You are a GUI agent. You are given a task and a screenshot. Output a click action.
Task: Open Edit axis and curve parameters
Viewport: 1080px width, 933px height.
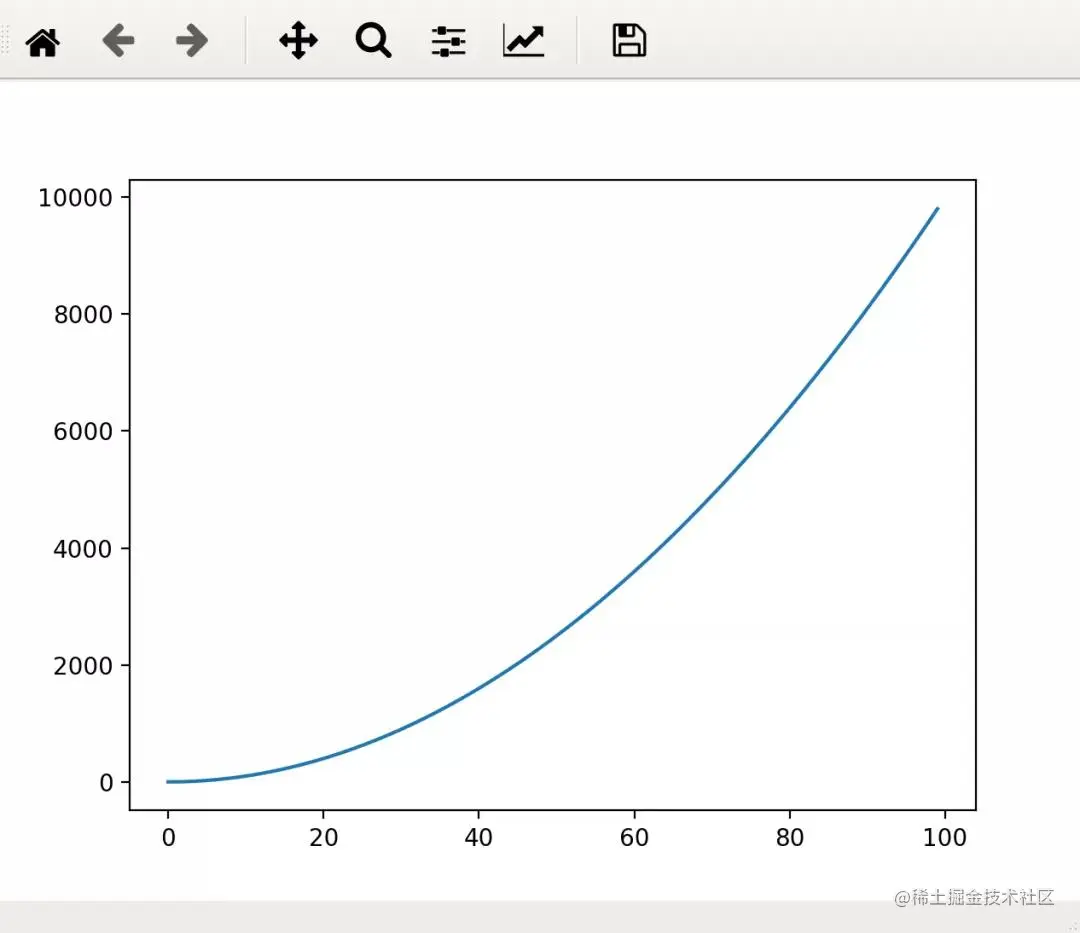(523, 41)
